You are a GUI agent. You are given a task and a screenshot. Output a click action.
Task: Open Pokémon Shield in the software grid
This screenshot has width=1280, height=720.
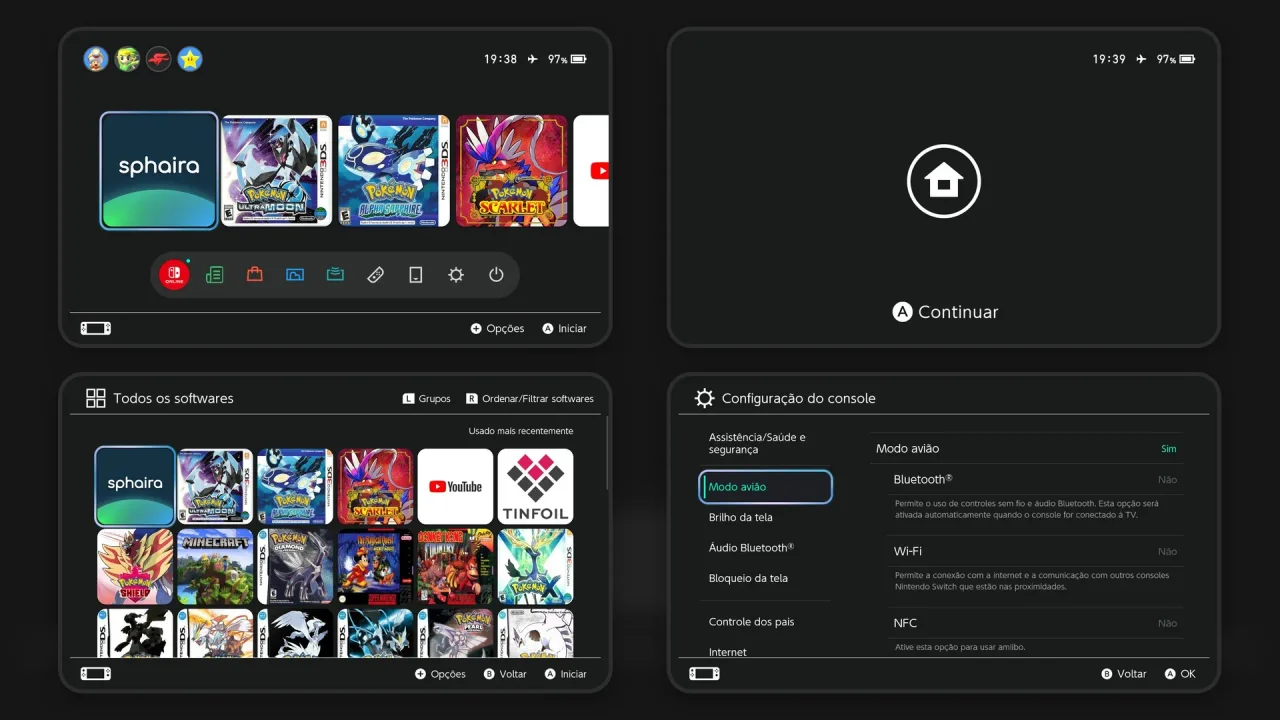tap(135, 567)
